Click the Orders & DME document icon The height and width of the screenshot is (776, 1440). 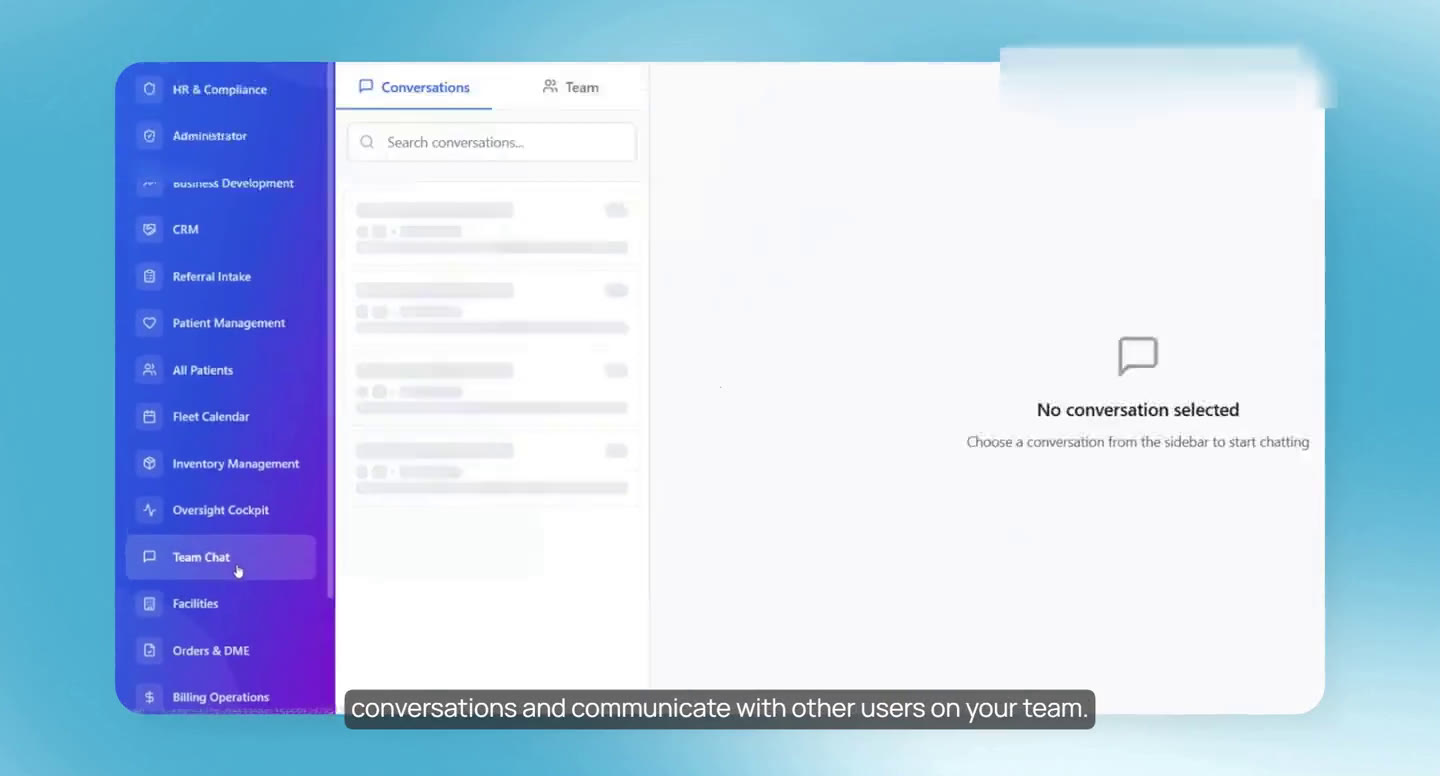coord(150,650)
